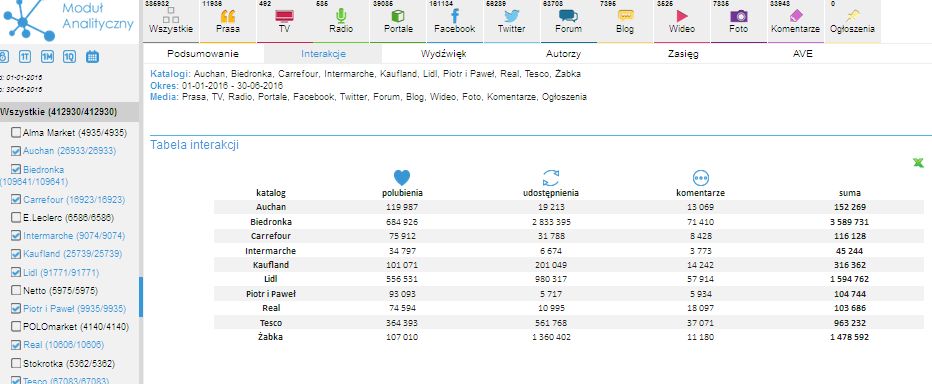Choose the Radio microphone filter
The image size is (932, 384).
pos(341,21)
